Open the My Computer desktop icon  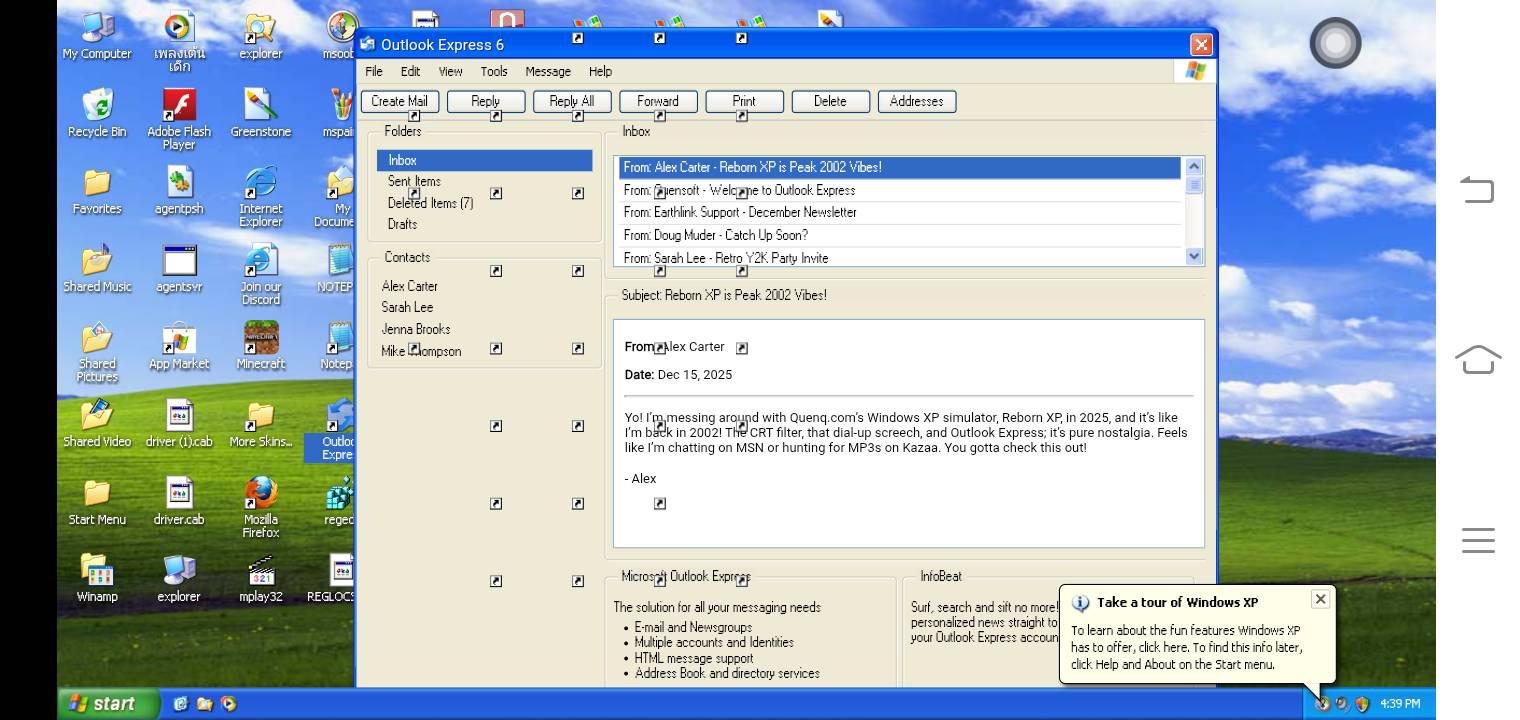(x=97, y=36)
